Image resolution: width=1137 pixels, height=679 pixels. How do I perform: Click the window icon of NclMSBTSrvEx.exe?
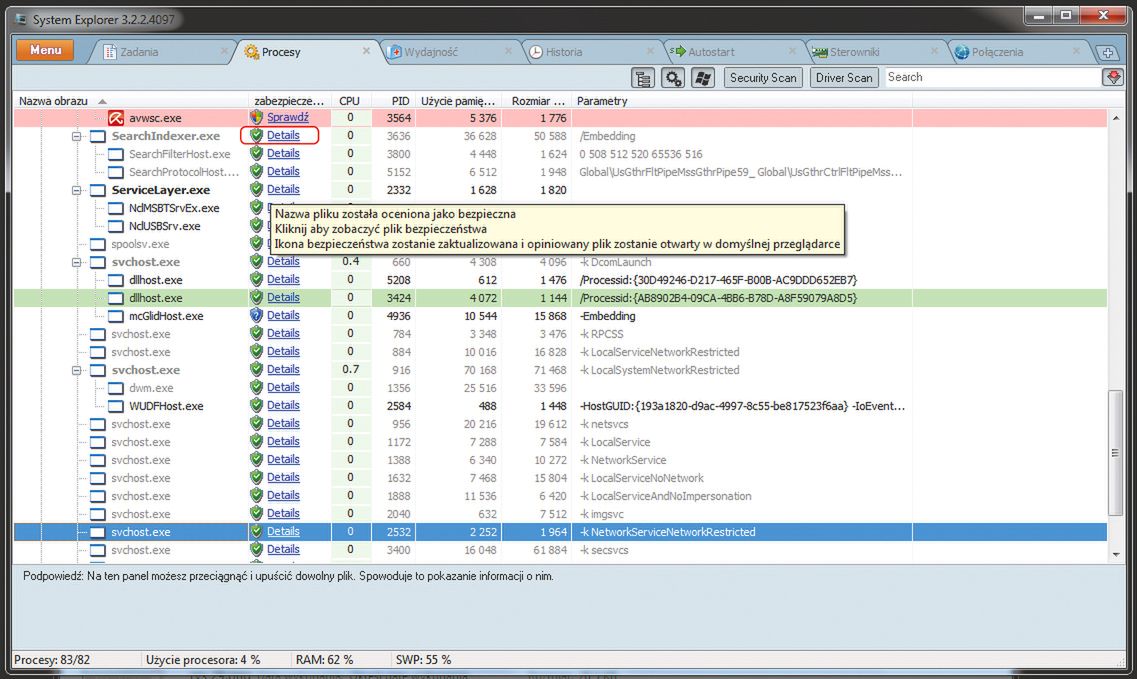[x=116, y=208]
